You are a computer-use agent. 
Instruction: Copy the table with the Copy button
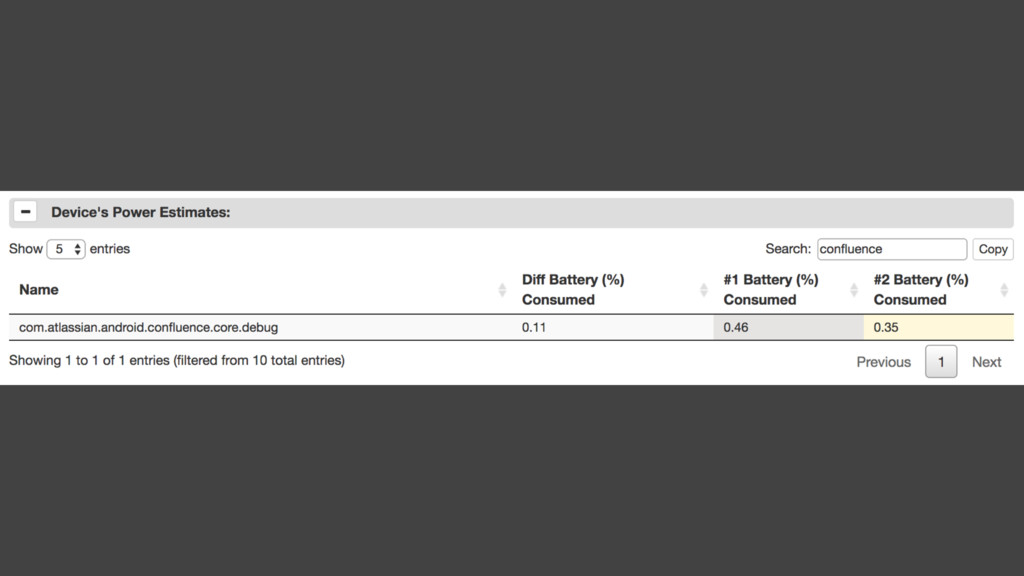pos(993,249)
